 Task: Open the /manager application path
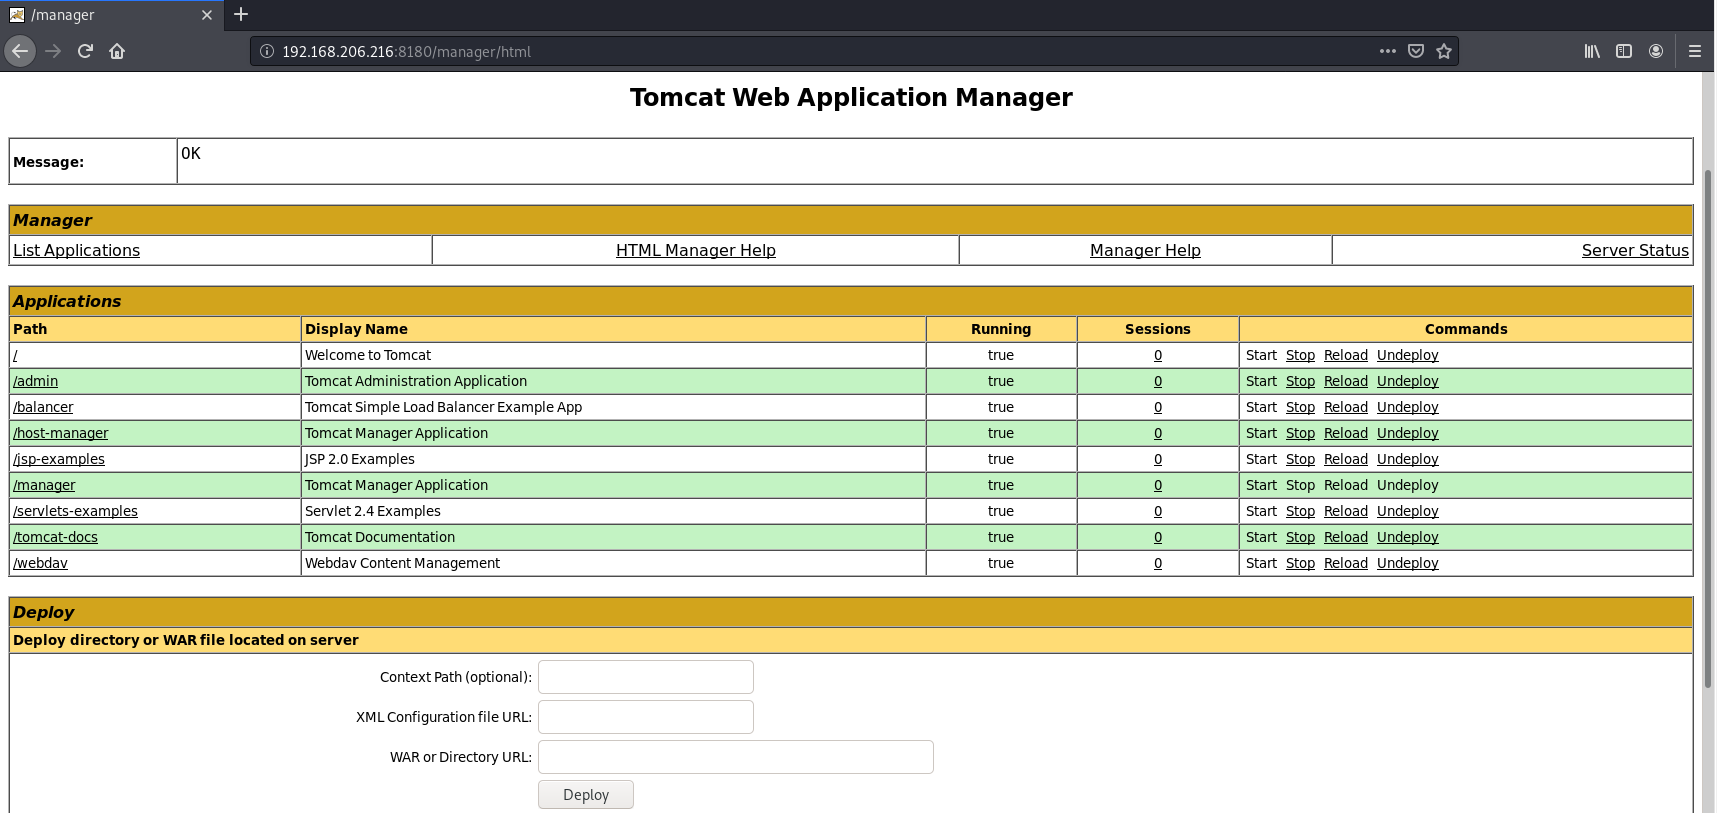click(44, 485)
